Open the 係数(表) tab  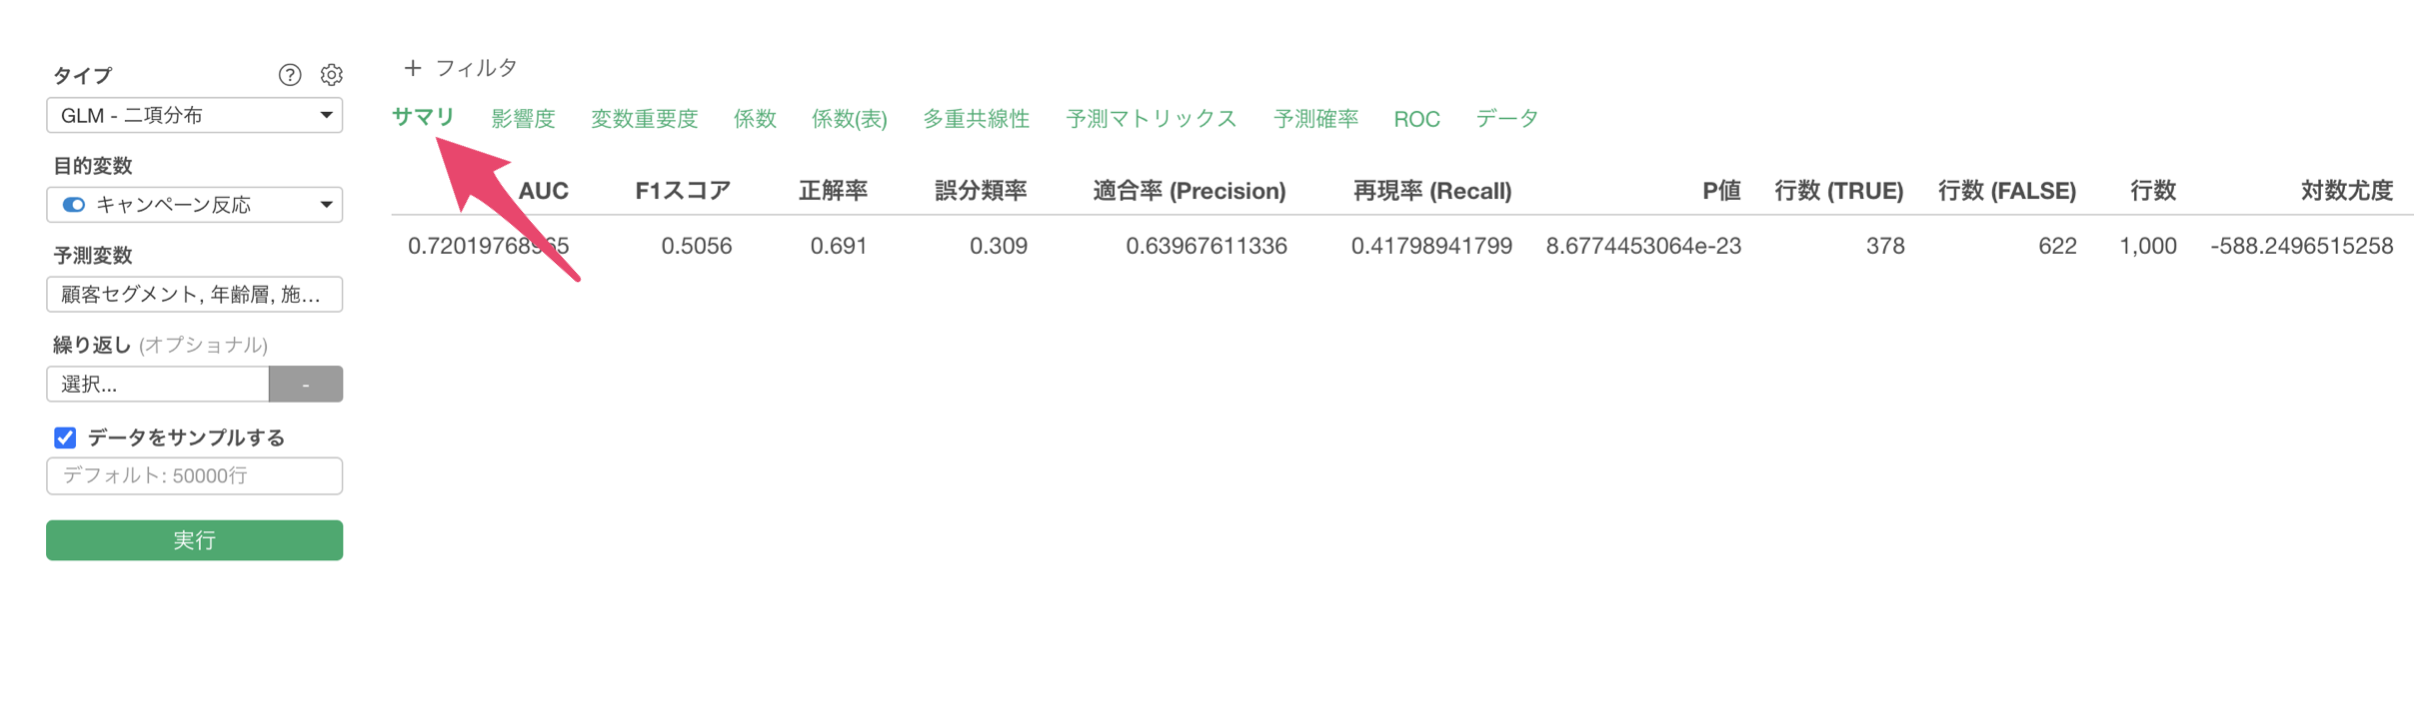848,119
